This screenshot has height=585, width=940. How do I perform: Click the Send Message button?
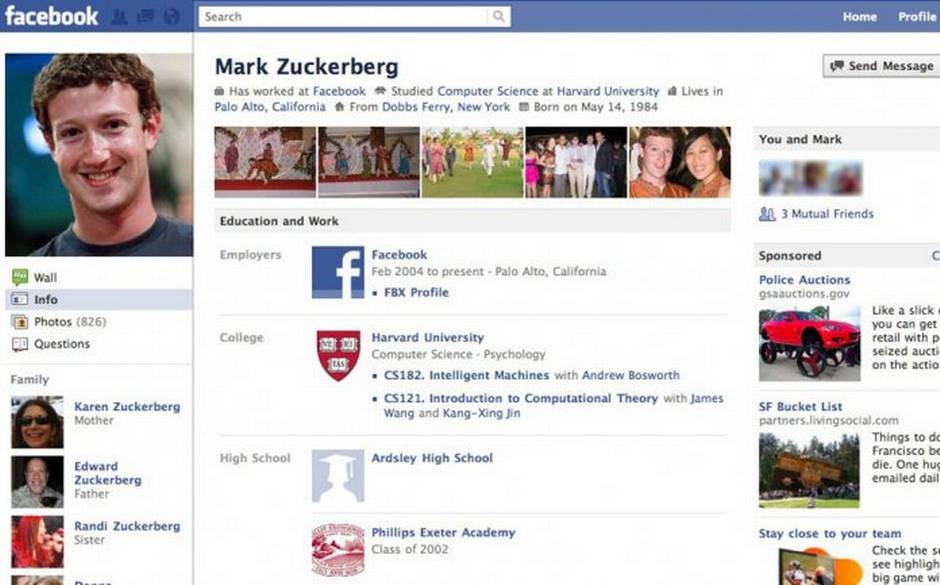tap(881, 66)
